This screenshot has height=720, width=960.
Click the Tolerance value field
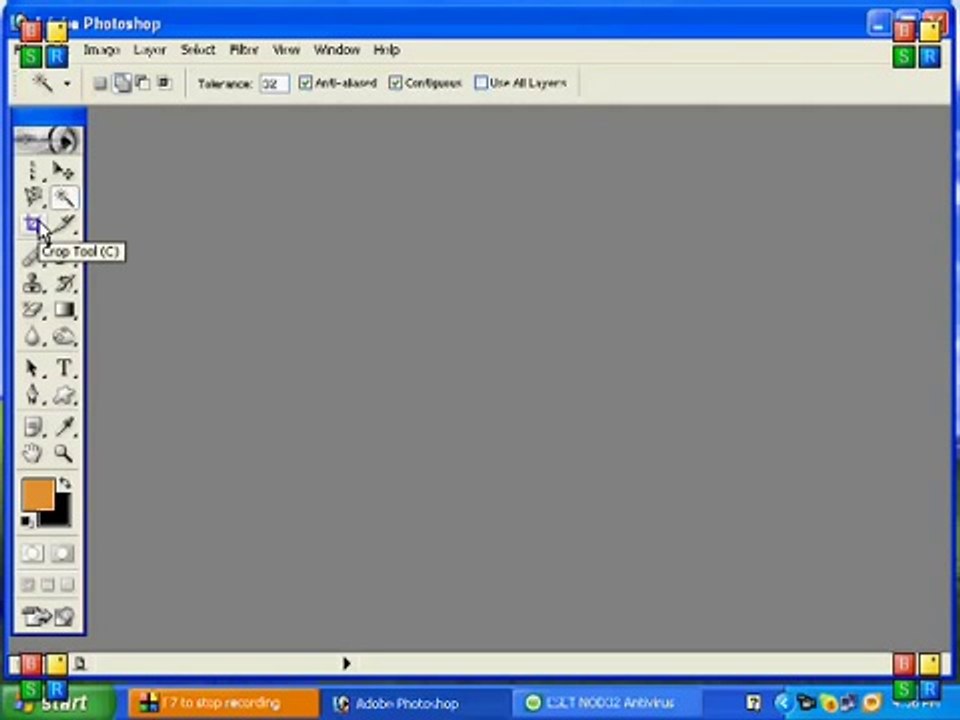(x=274, y=84)
